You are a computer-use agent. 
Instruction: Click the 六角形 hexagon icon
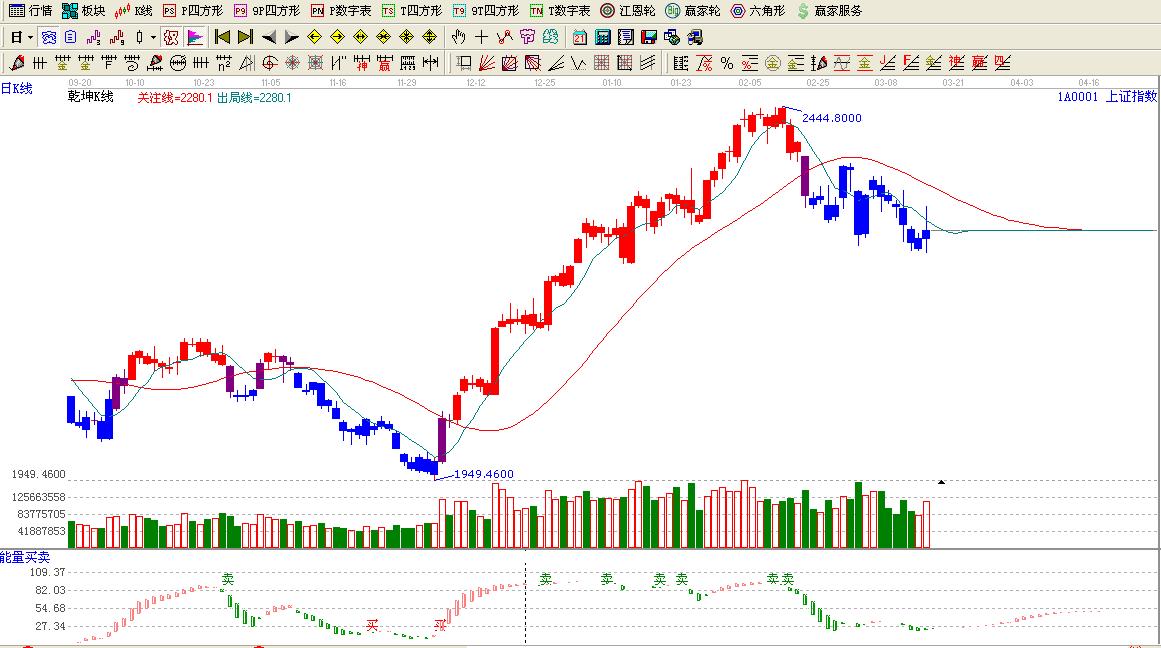(758, 11)
